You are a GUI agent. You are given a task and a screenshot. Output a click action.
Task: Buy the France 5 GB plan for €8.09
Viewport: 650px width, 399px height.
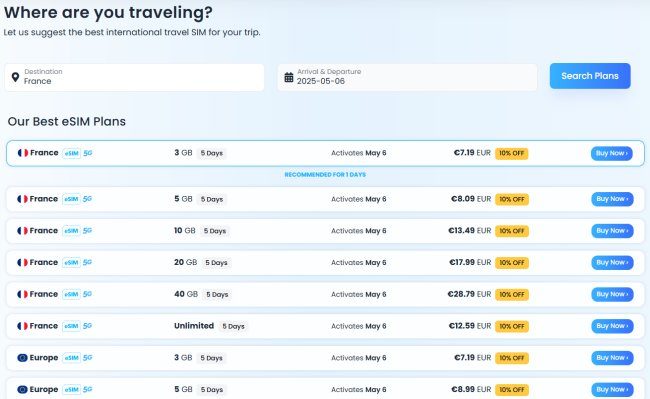612,199
